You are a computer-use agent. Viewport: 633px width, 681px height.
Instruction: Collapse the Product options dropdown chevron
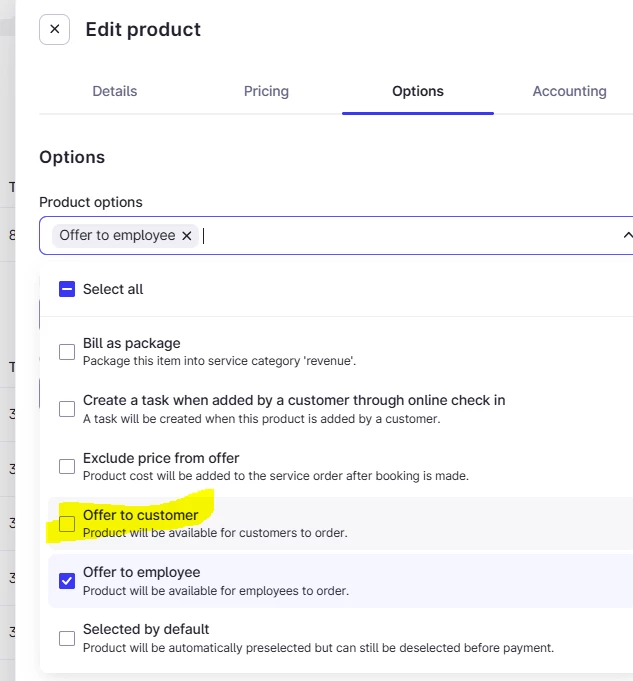[x=627, y=235]
